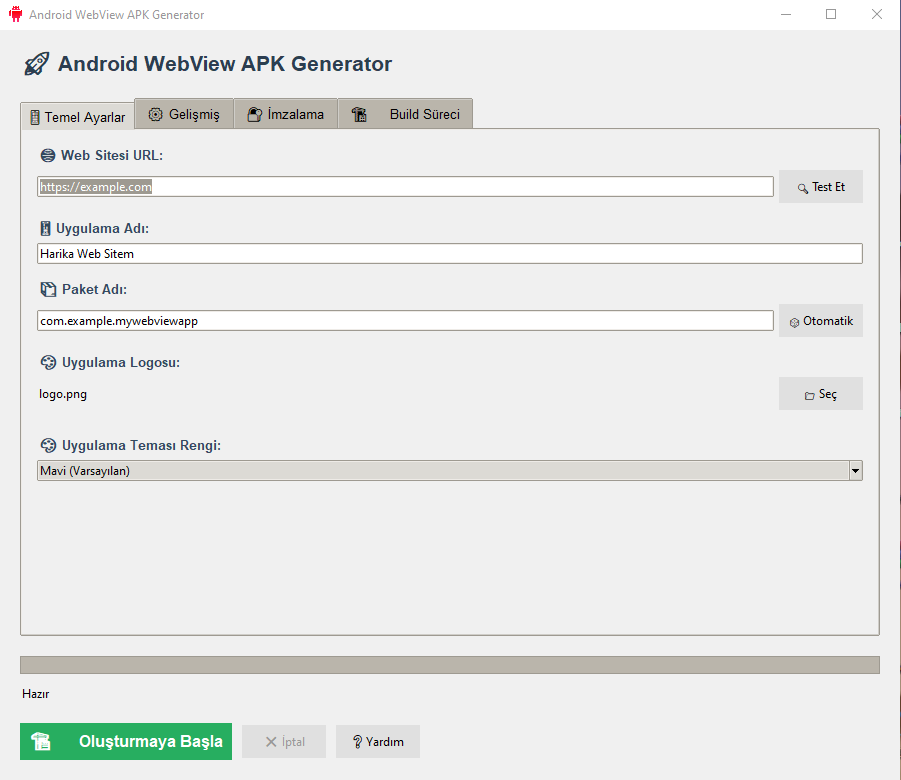Click the red Android icon in title bar
Image resolution: width=901 pixels, height=780 pixels.
16,14
